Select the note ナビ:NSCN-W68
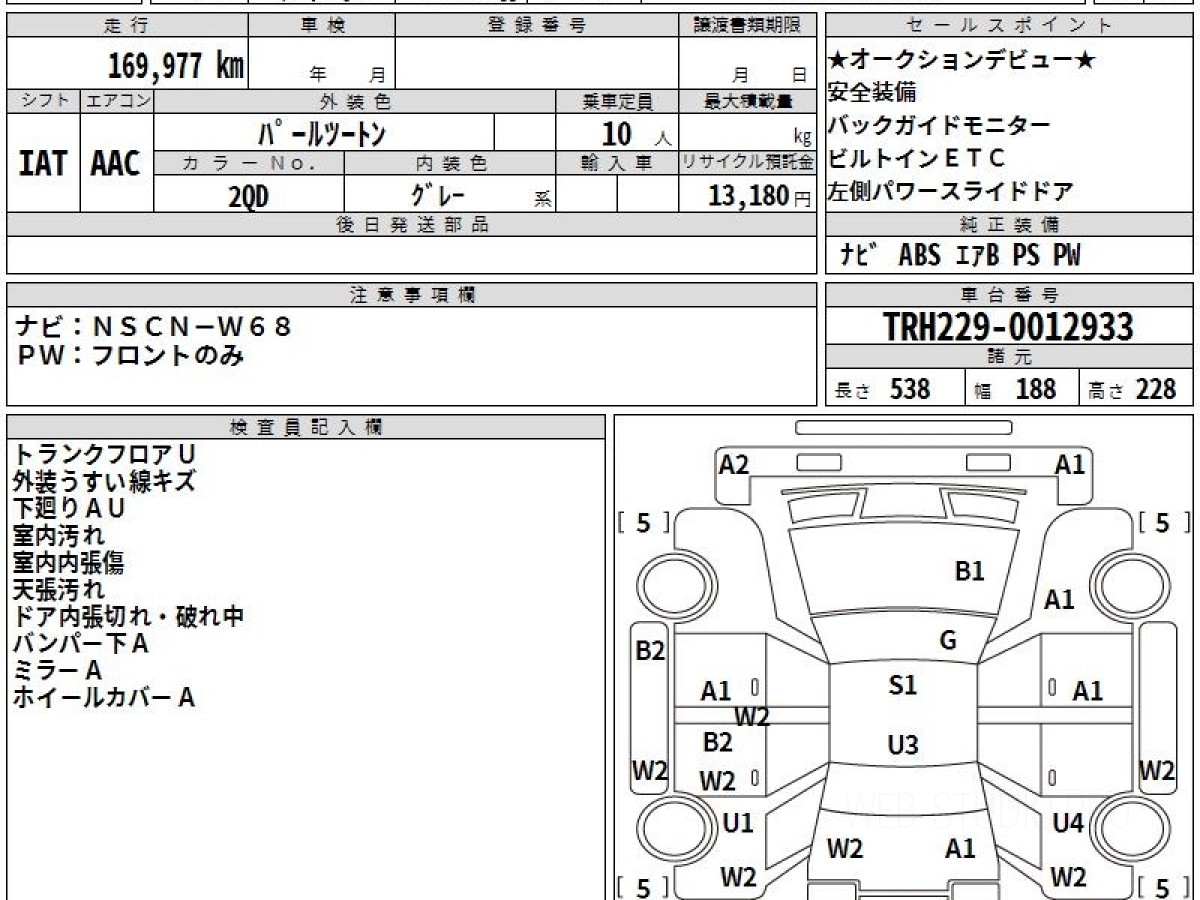The image size is (1200, 900). coord(156,326)
